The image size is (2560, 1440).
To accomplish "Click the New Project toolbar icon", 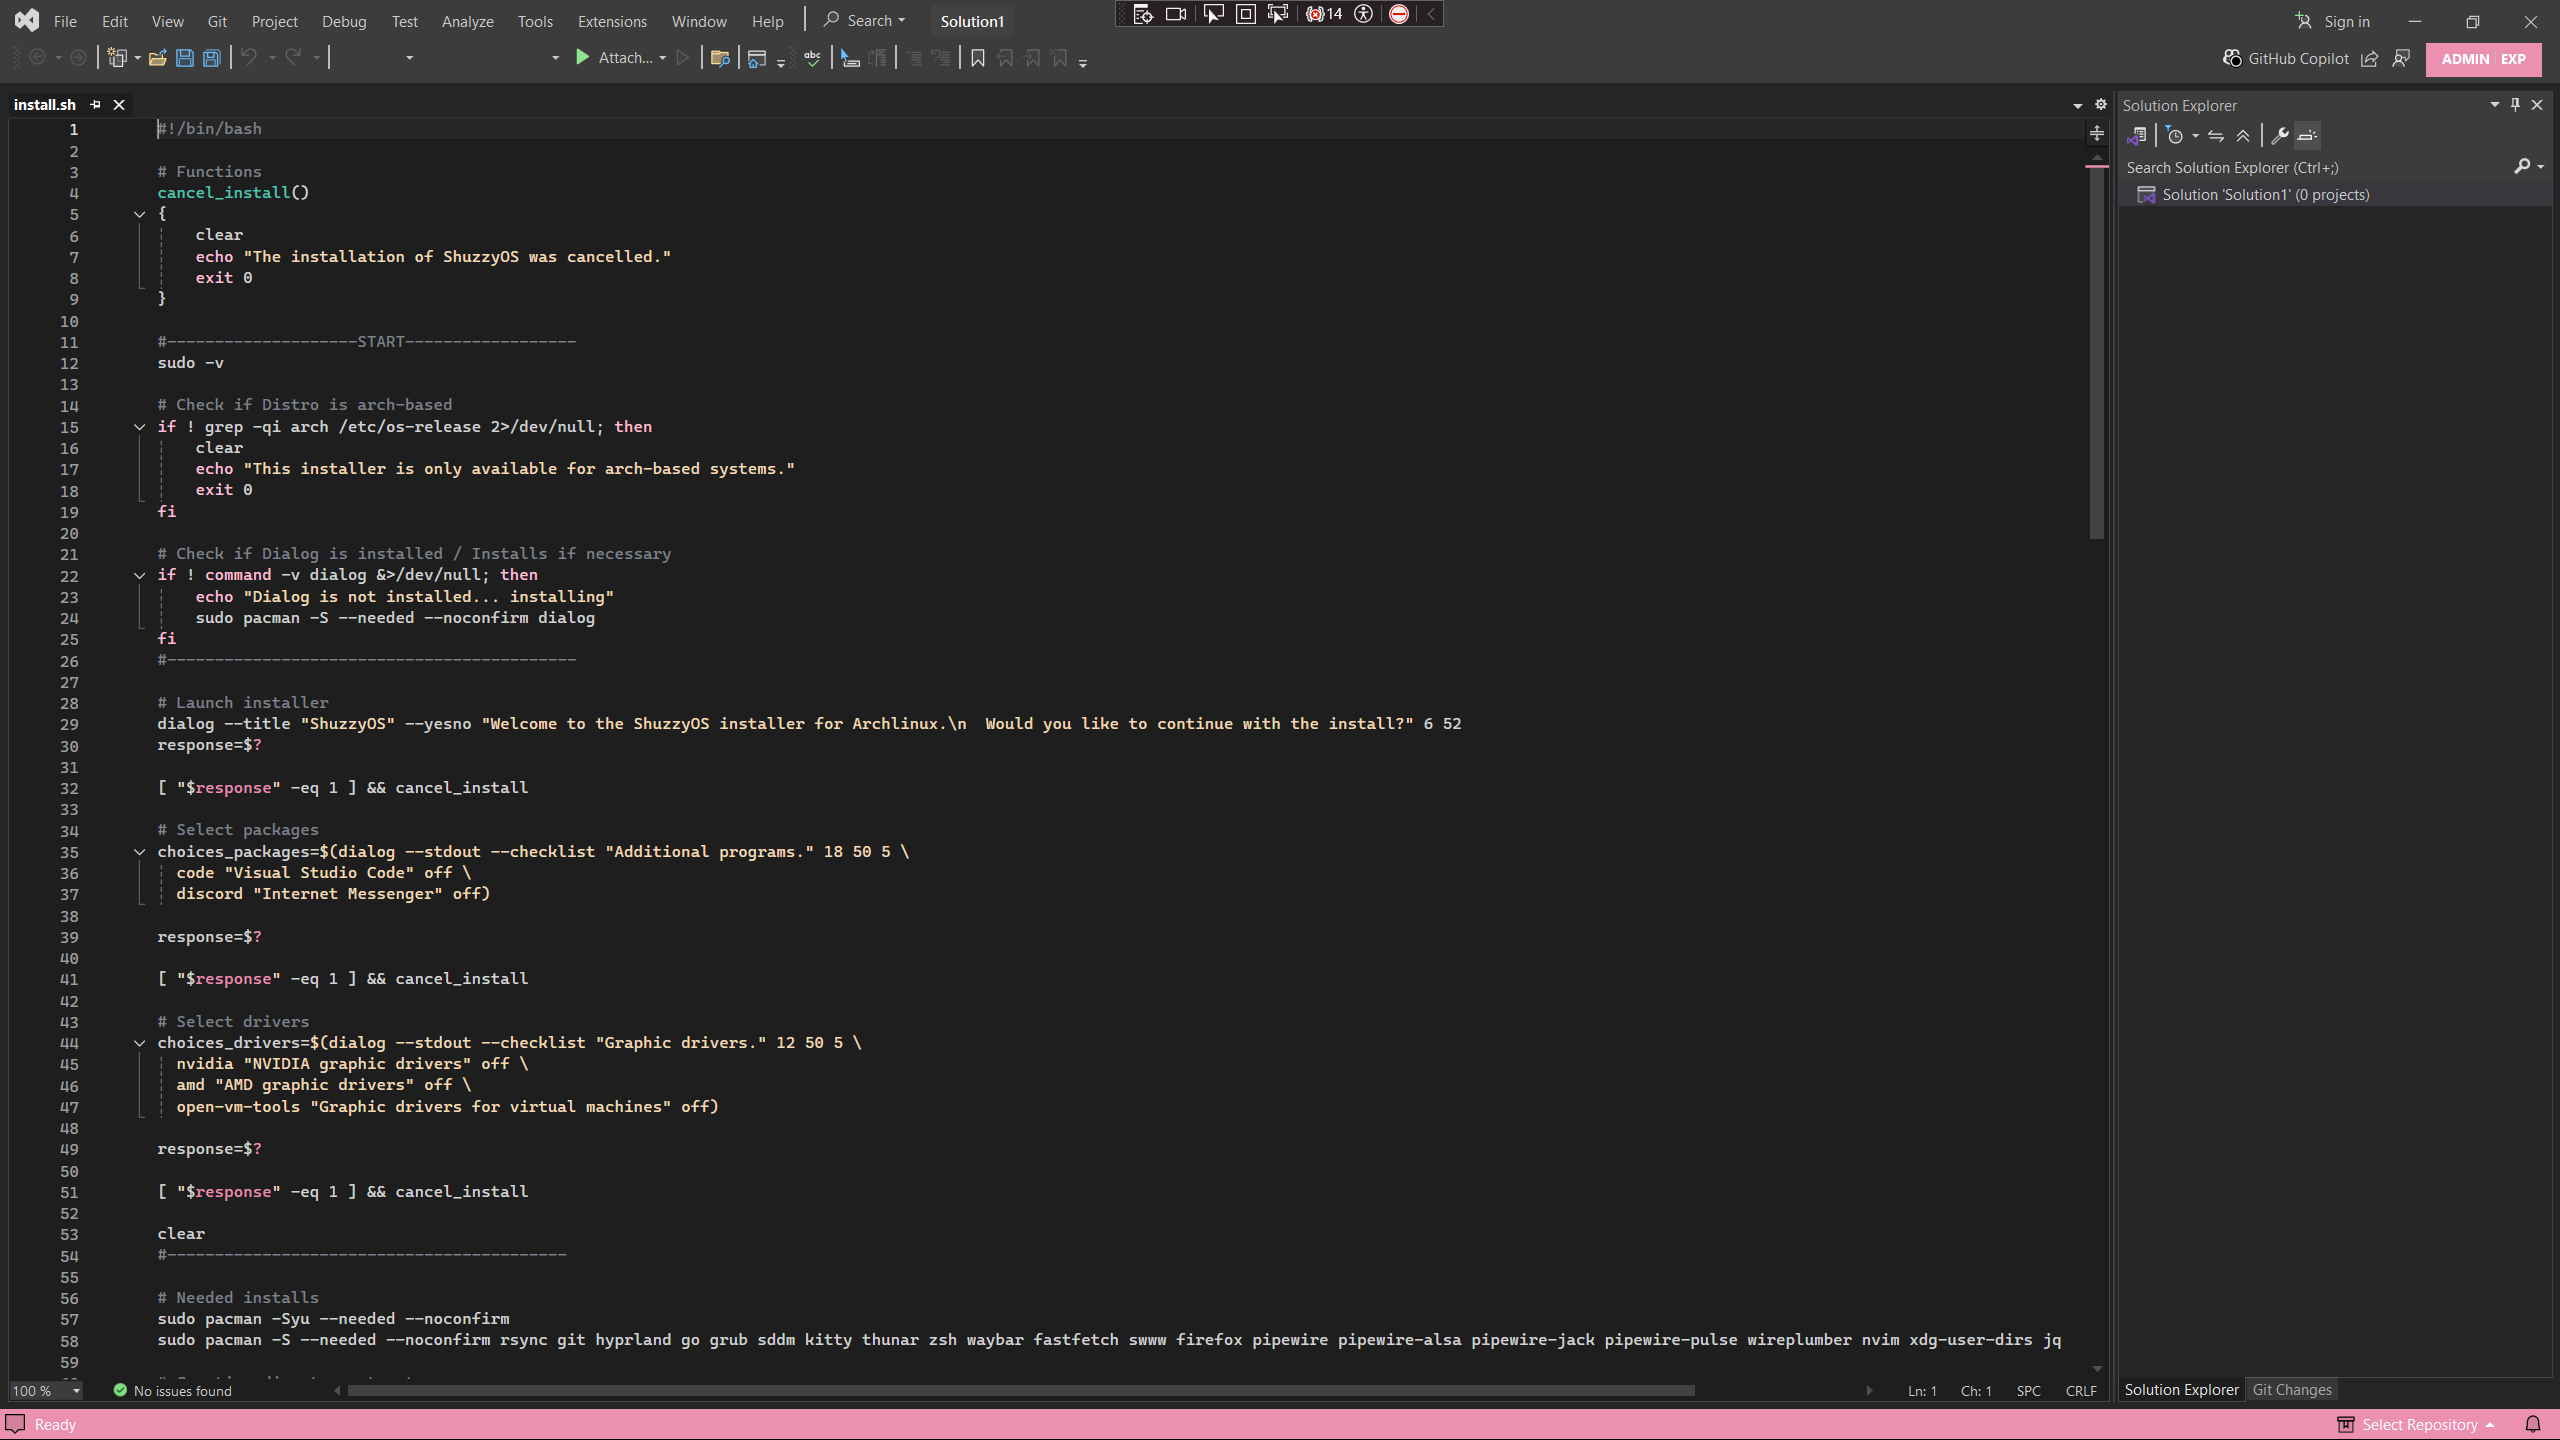I will coord(118,58).
